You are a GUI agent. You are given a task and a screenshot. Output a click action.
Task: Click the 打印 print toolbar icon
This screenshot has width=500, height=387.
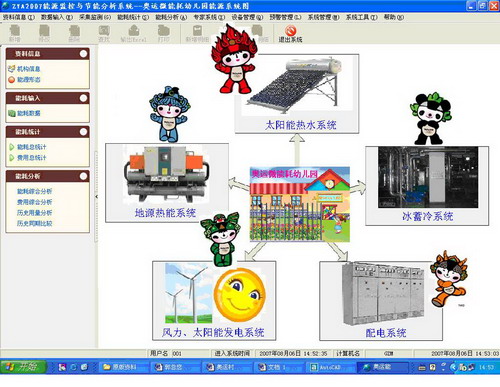click(x=163, y=34)
